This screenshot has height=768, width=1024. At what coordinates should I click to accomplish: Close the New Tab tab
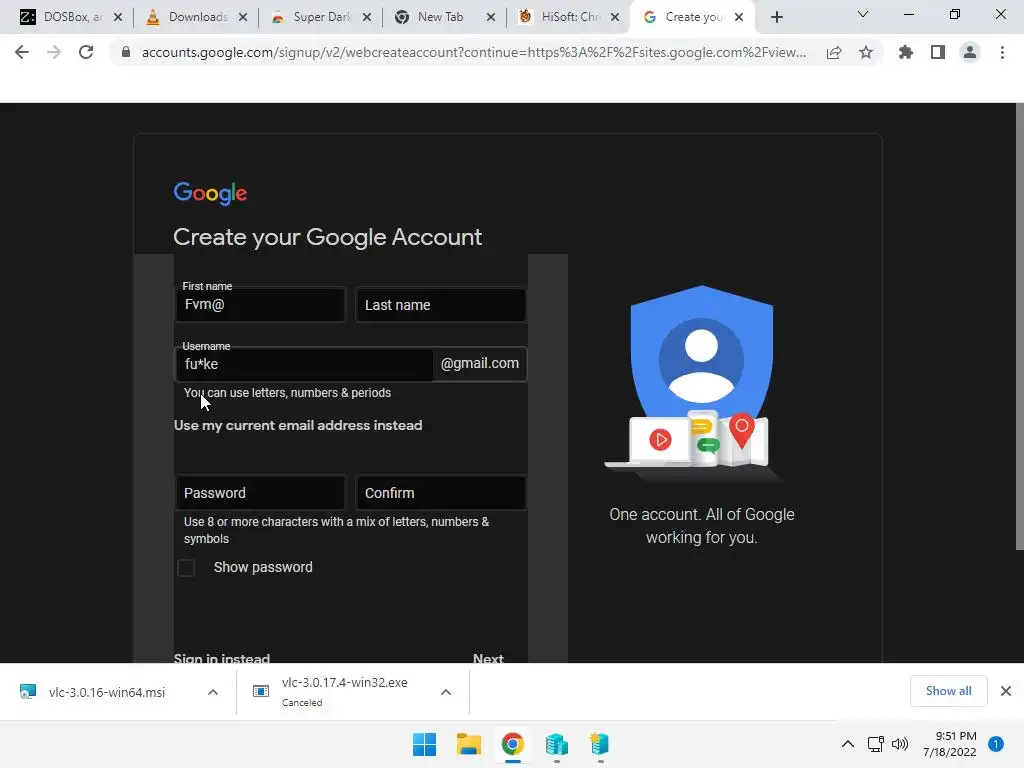pyautogui.click(x=491, y=17)
